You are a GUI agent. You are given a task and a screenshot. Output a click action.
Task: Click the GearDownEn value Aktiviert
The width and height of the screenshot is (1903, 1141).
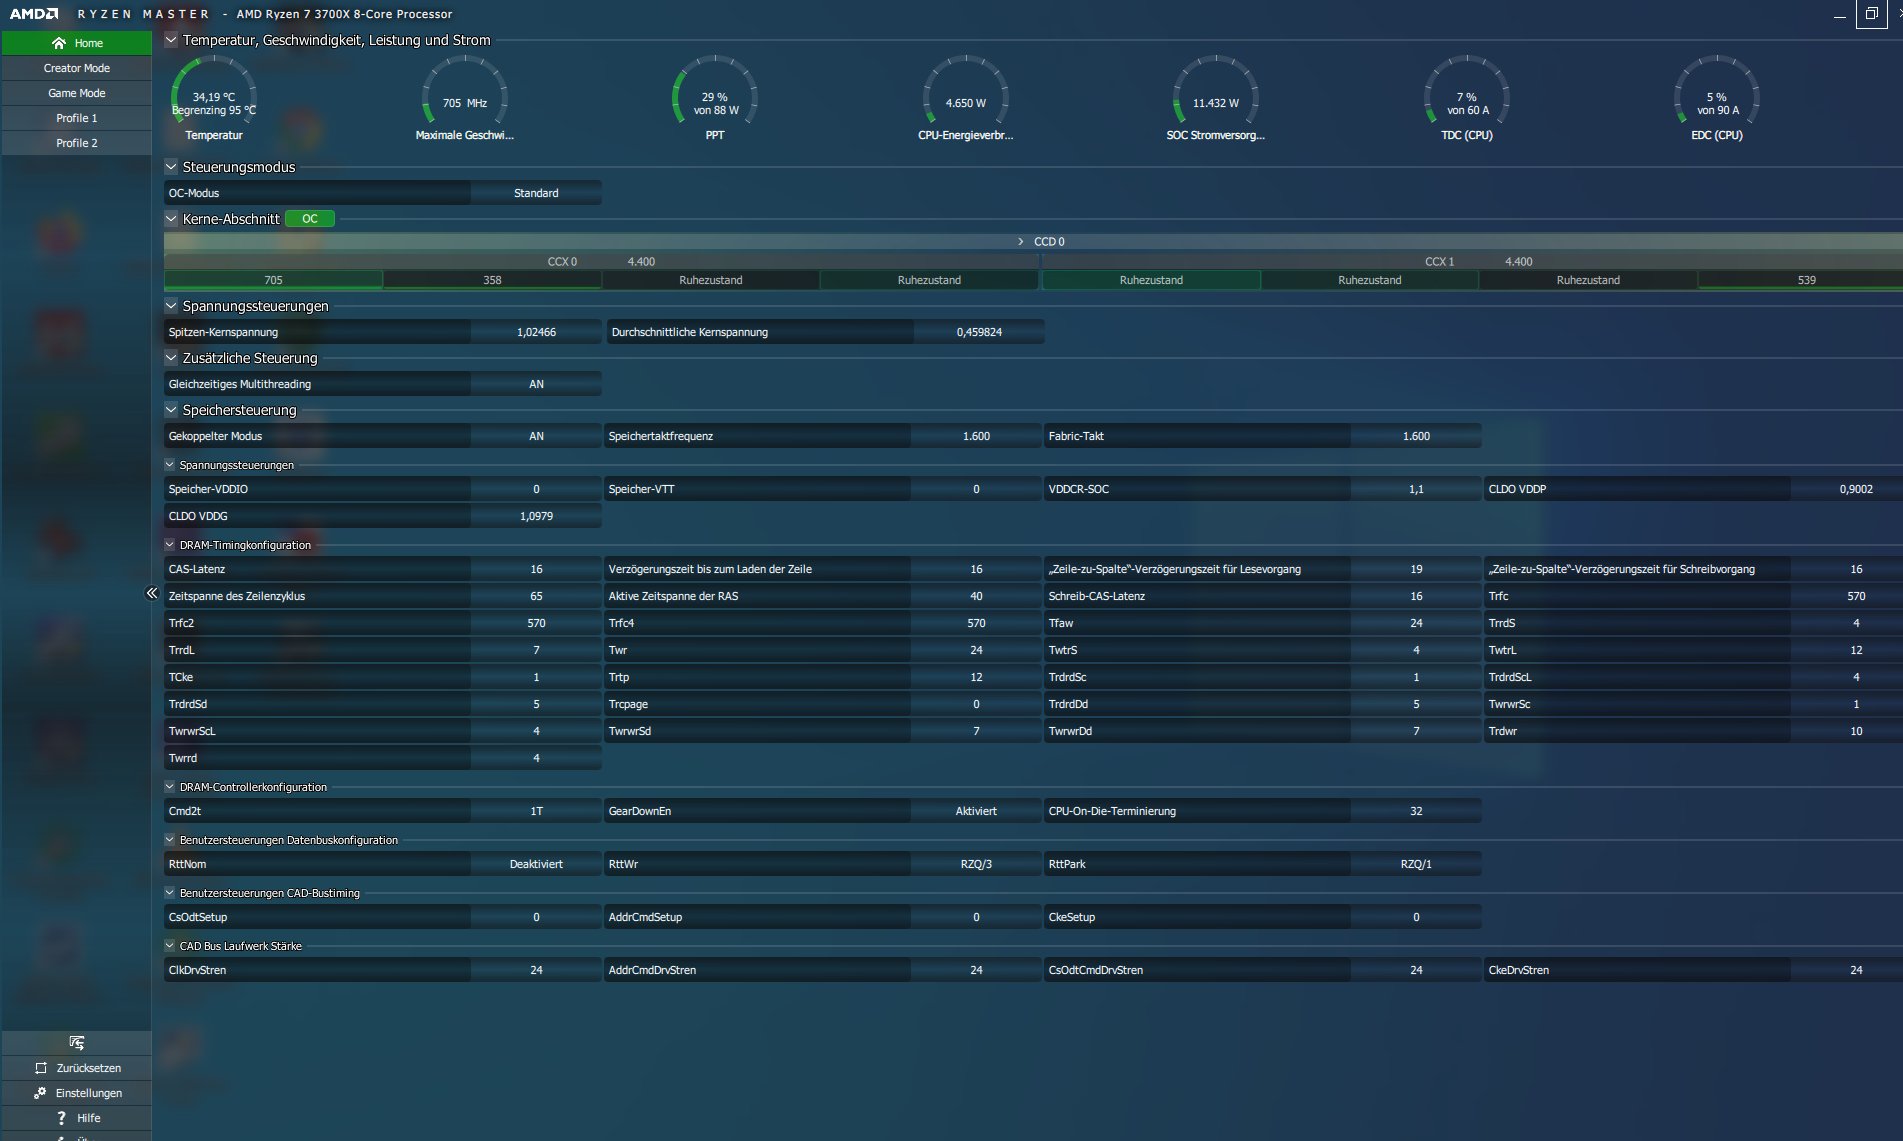976,811
